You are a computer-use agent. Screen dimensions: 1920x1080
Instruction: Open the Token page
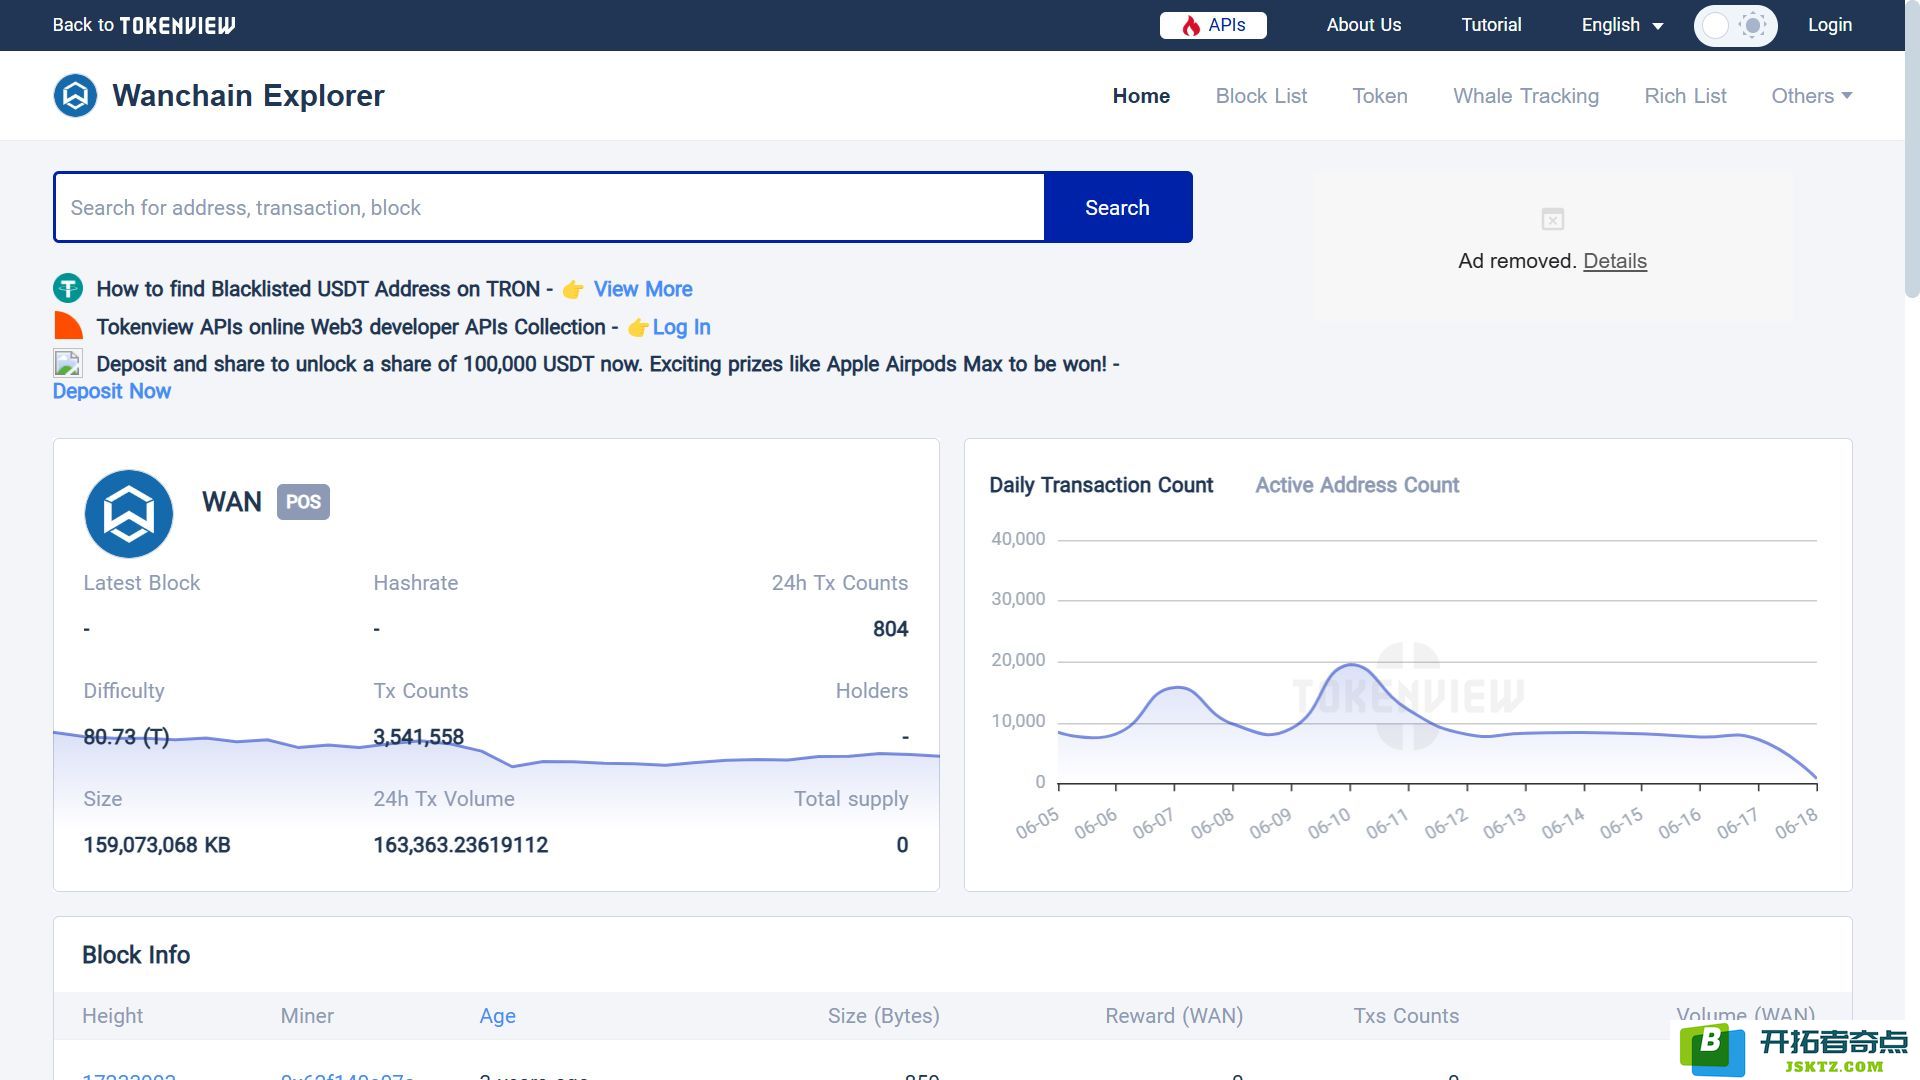[x=1380, y=96]
